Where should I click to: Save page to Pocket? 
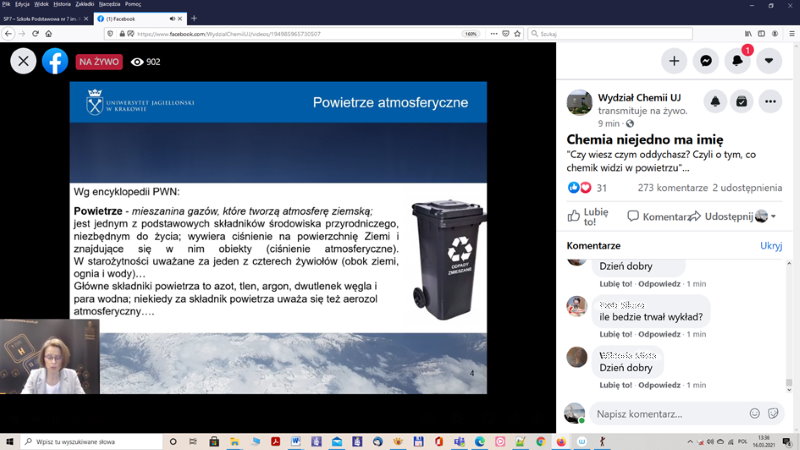[506, 34]
